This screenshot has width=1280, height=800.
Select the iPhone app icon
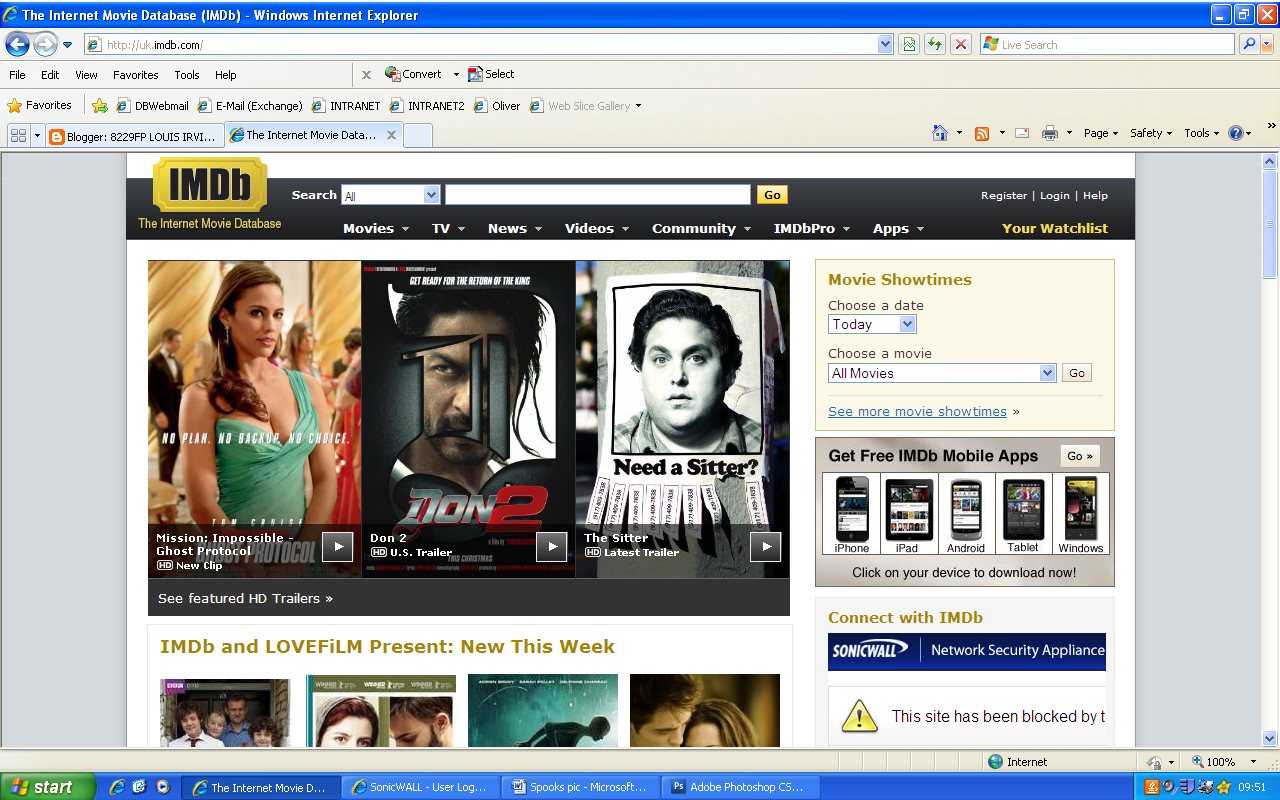pyautogui.click(x=852, y=514)
